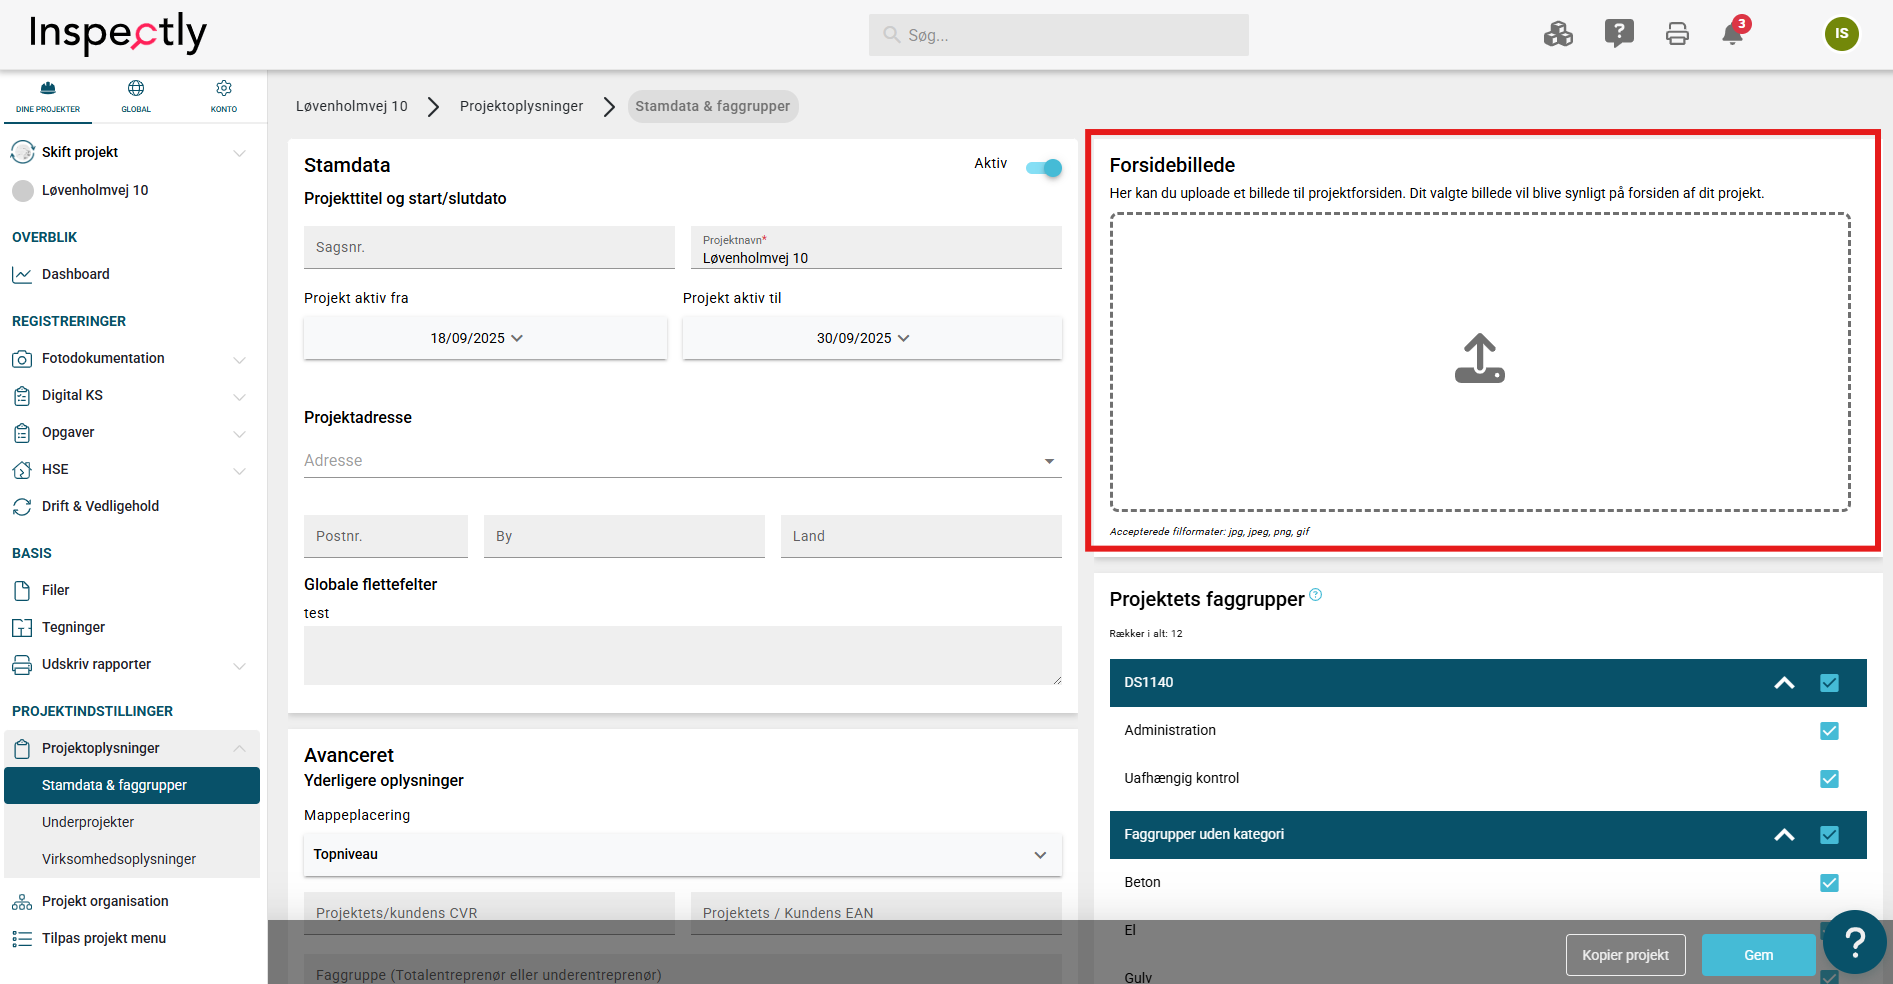
Task: Click the Sagsnr. input field
Action: tap(489, 247)
